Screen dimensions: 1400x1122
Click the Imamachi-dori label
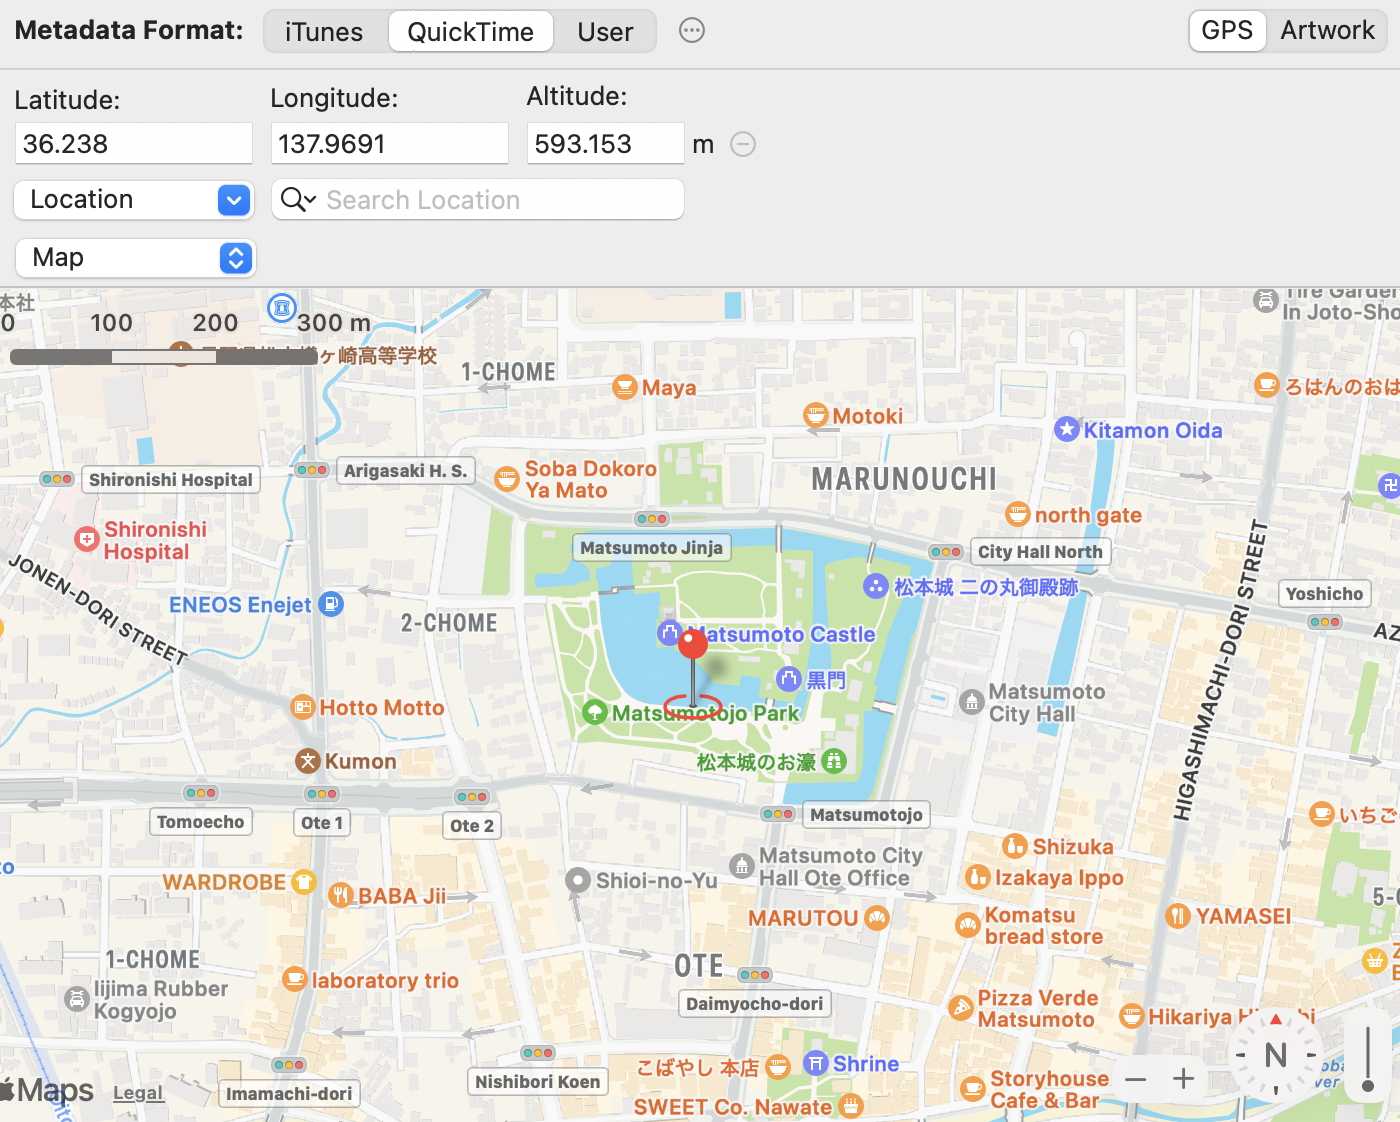pyautogui.click(x=289, y=1093)
